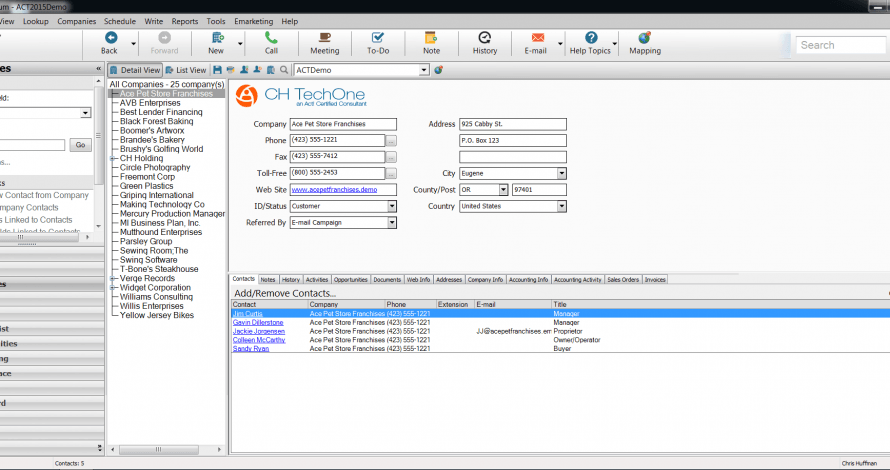Viewport: 890px width, 470px height.
Task: Open the Referred By dropdown
Action: tap(392, 223)
